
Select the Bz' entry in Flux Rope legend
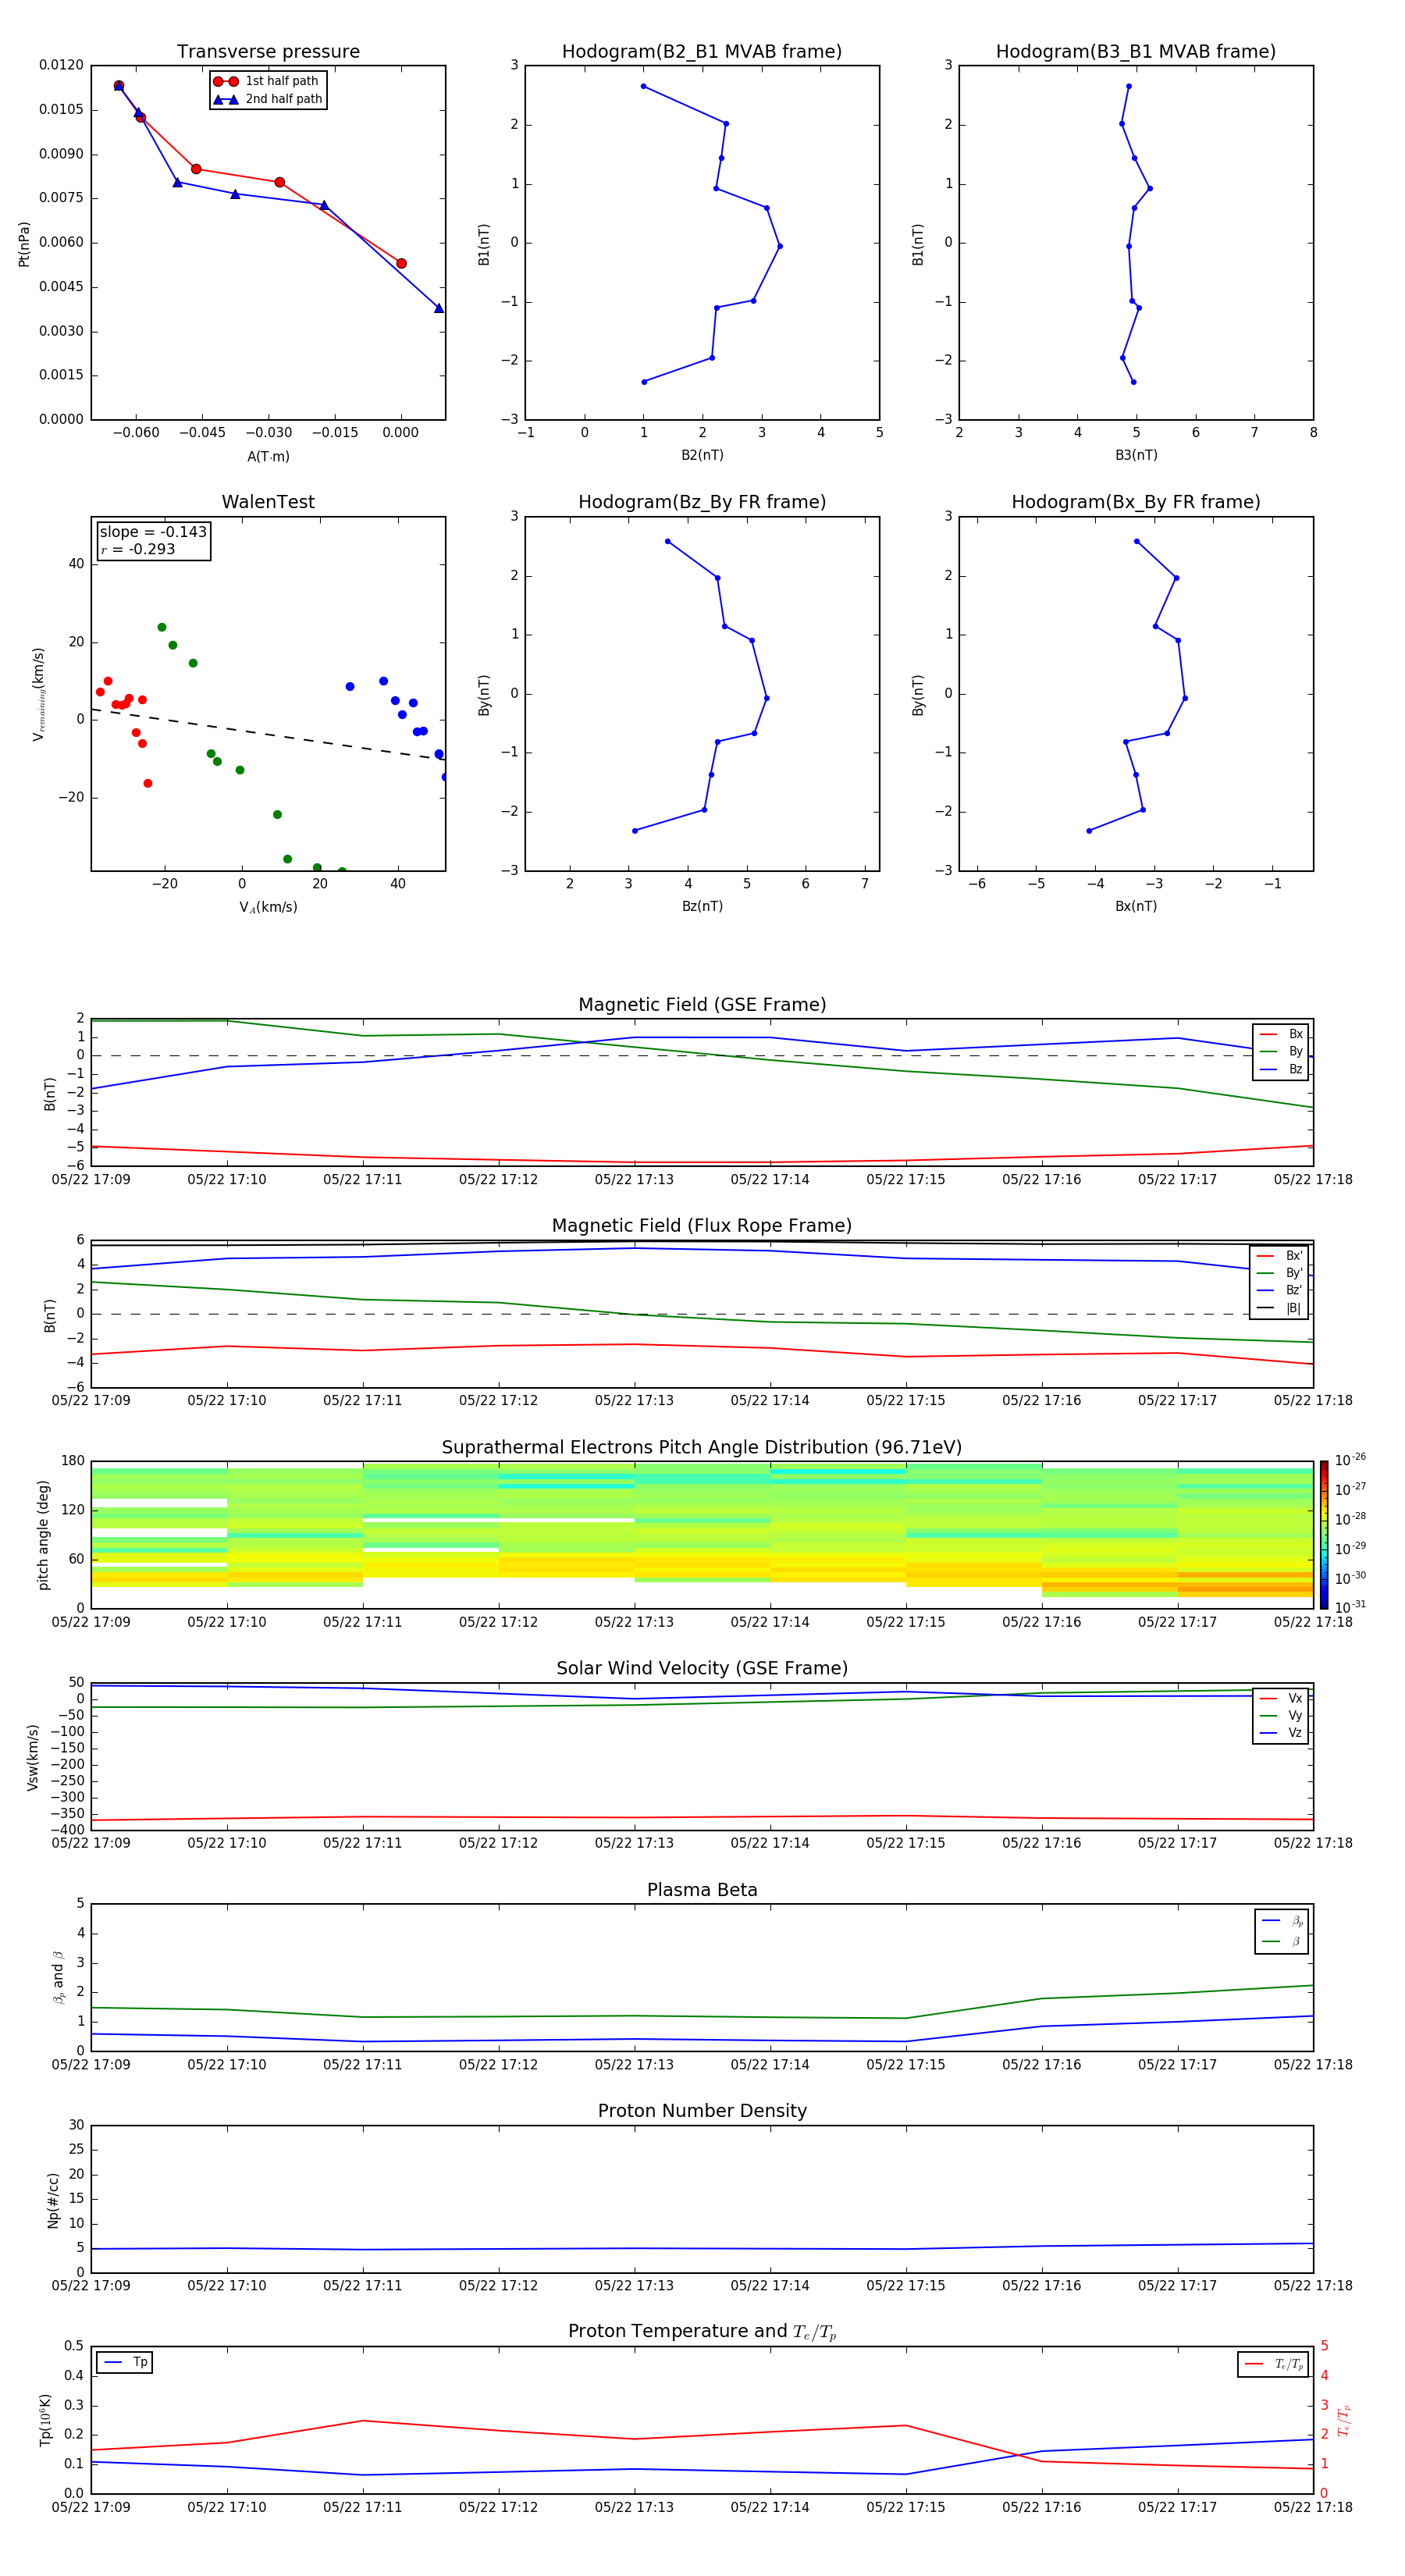[x=1280, y=1290]
